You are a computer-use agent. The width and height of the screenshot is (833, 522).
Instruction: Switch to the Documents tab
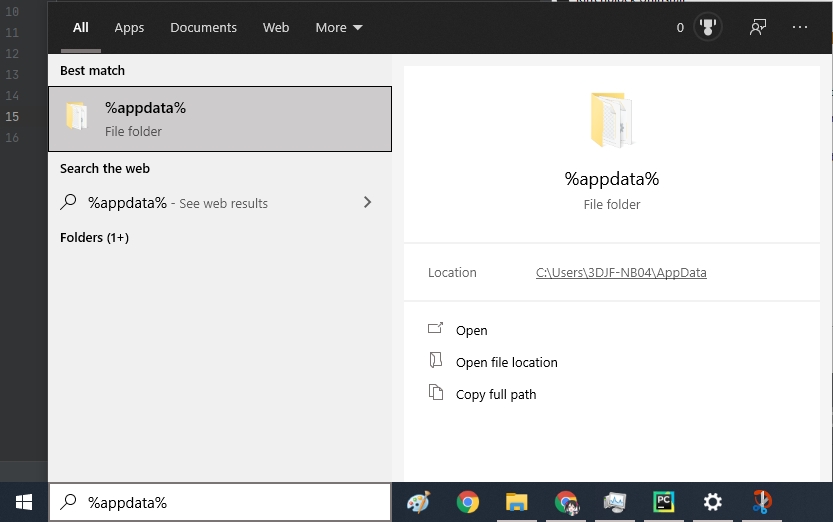(203, 28)
